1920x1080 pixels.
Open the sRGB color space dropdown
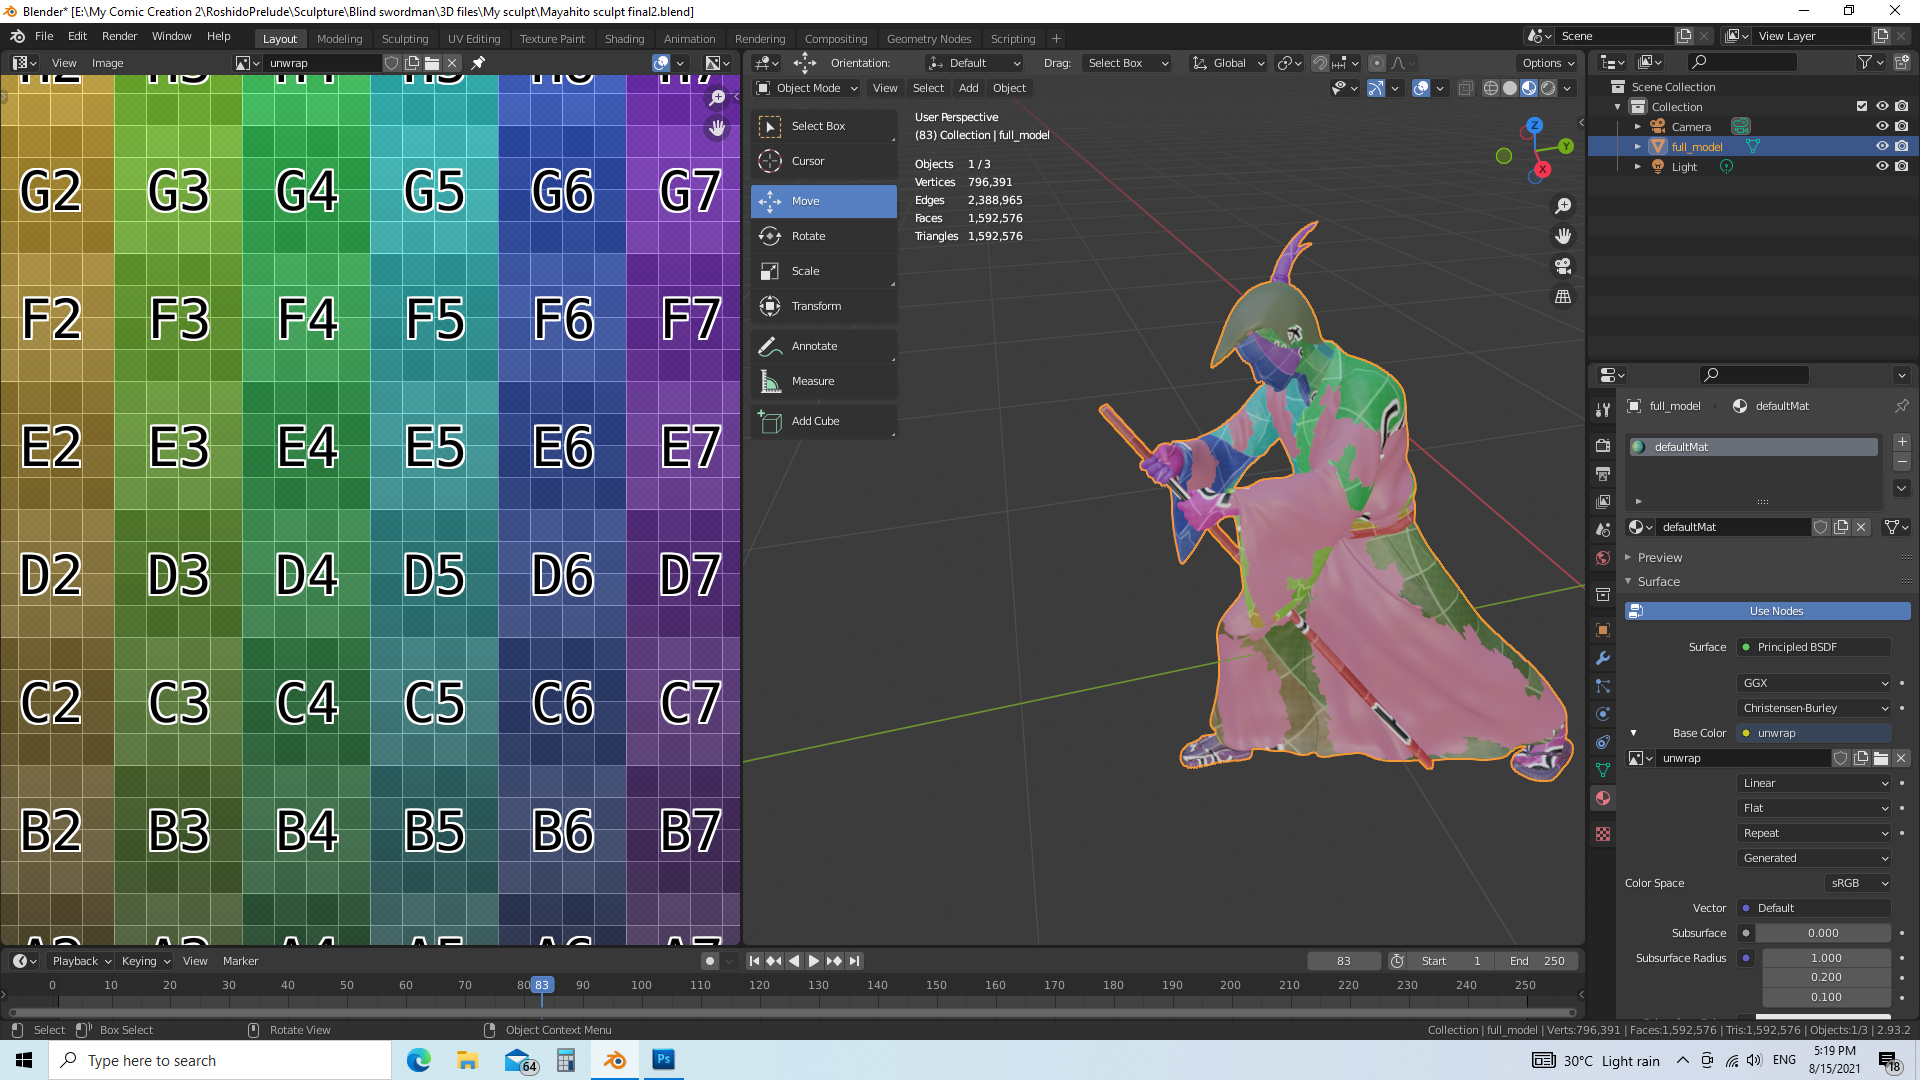(x=1859, y=883)
